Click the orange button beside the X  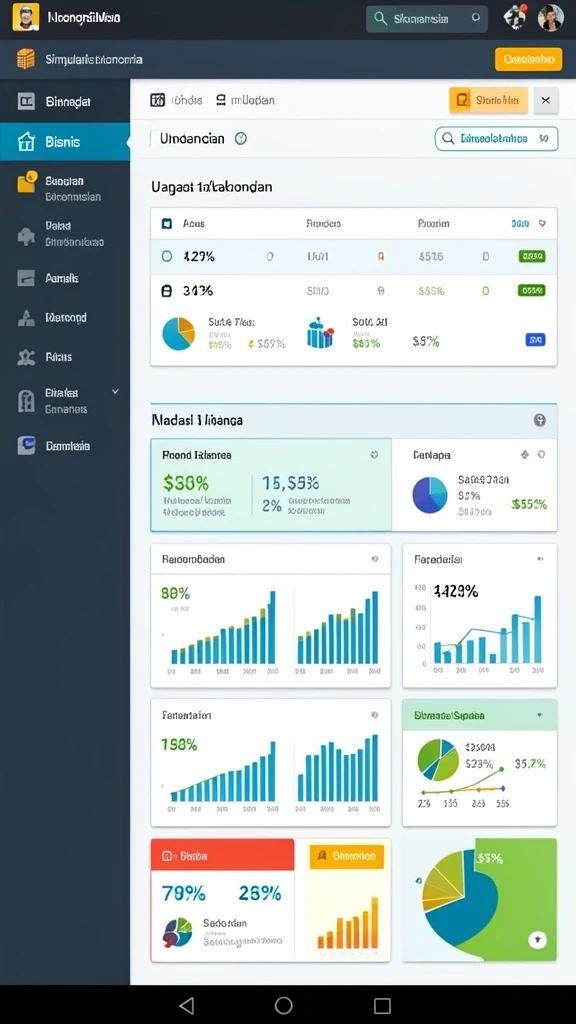488,100
